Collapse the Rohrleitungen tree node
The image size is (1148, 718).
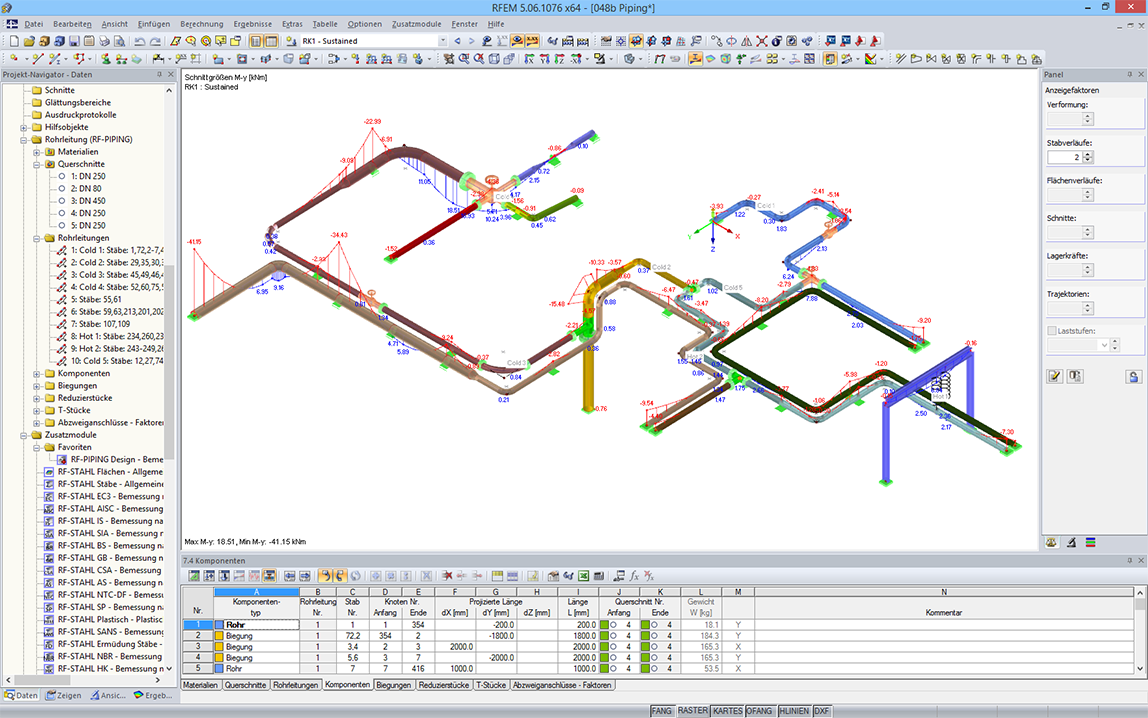click(x=37, y=239)
